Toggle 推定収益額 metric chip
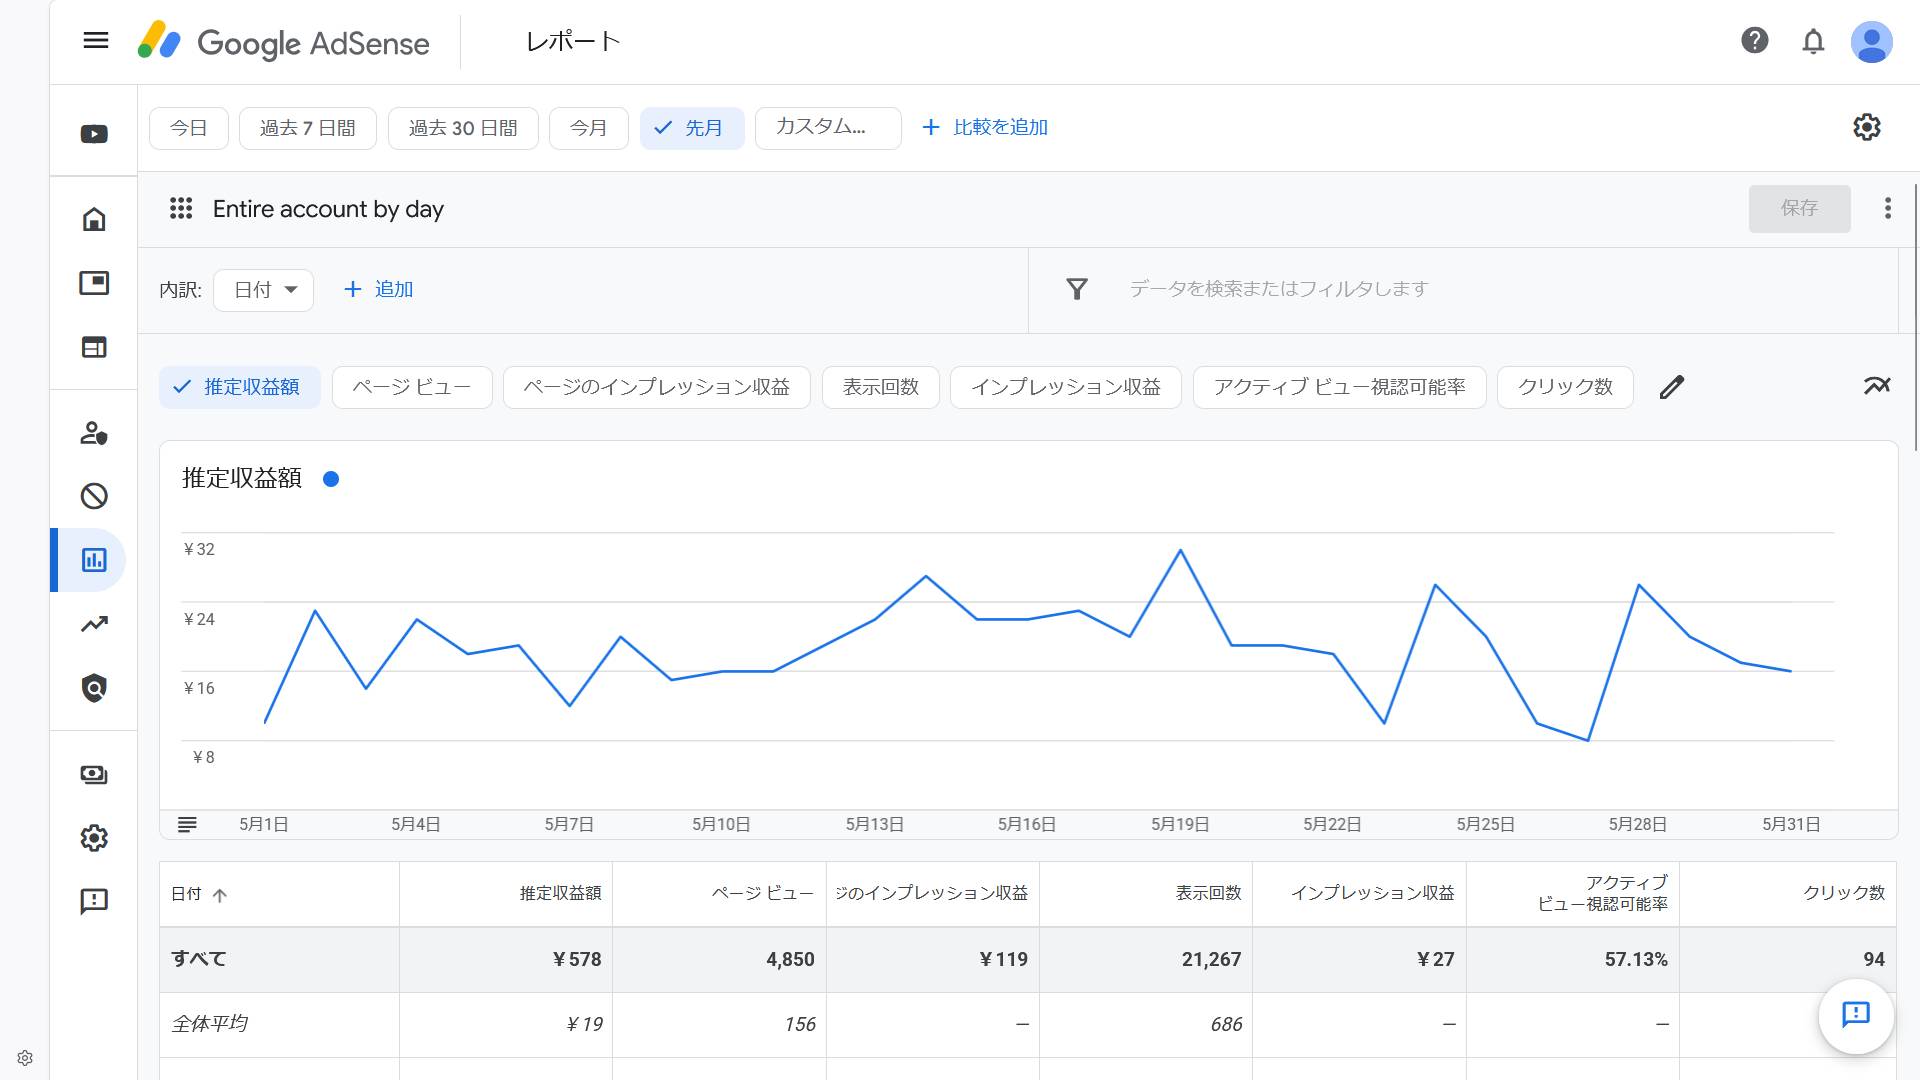This screenshot has height=1080, width=1920. (240, 387)
